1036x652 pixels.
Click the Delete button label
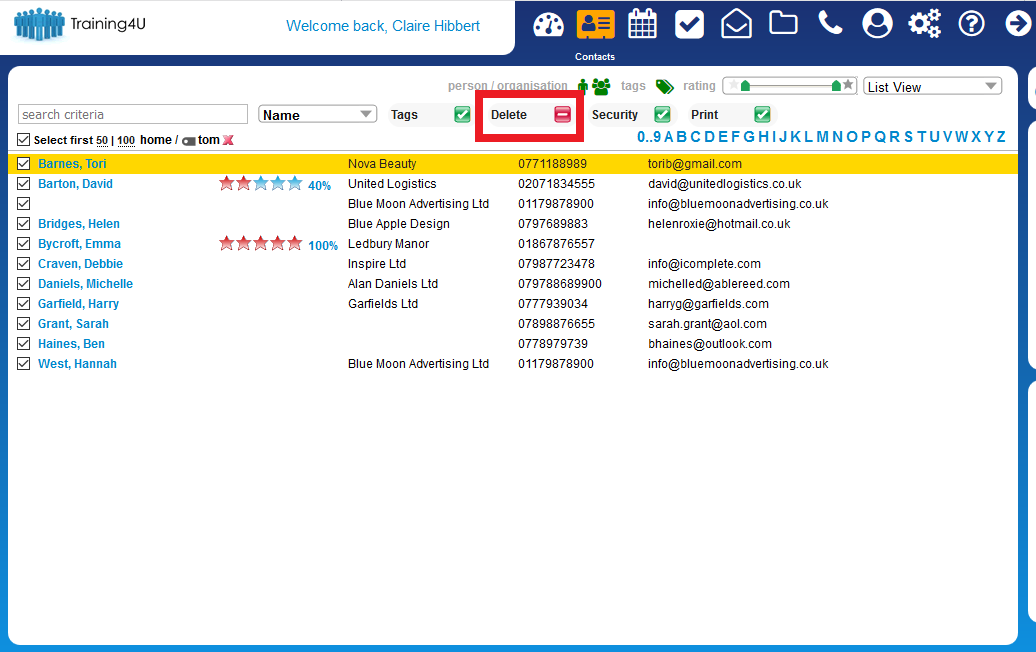(509, 114)
